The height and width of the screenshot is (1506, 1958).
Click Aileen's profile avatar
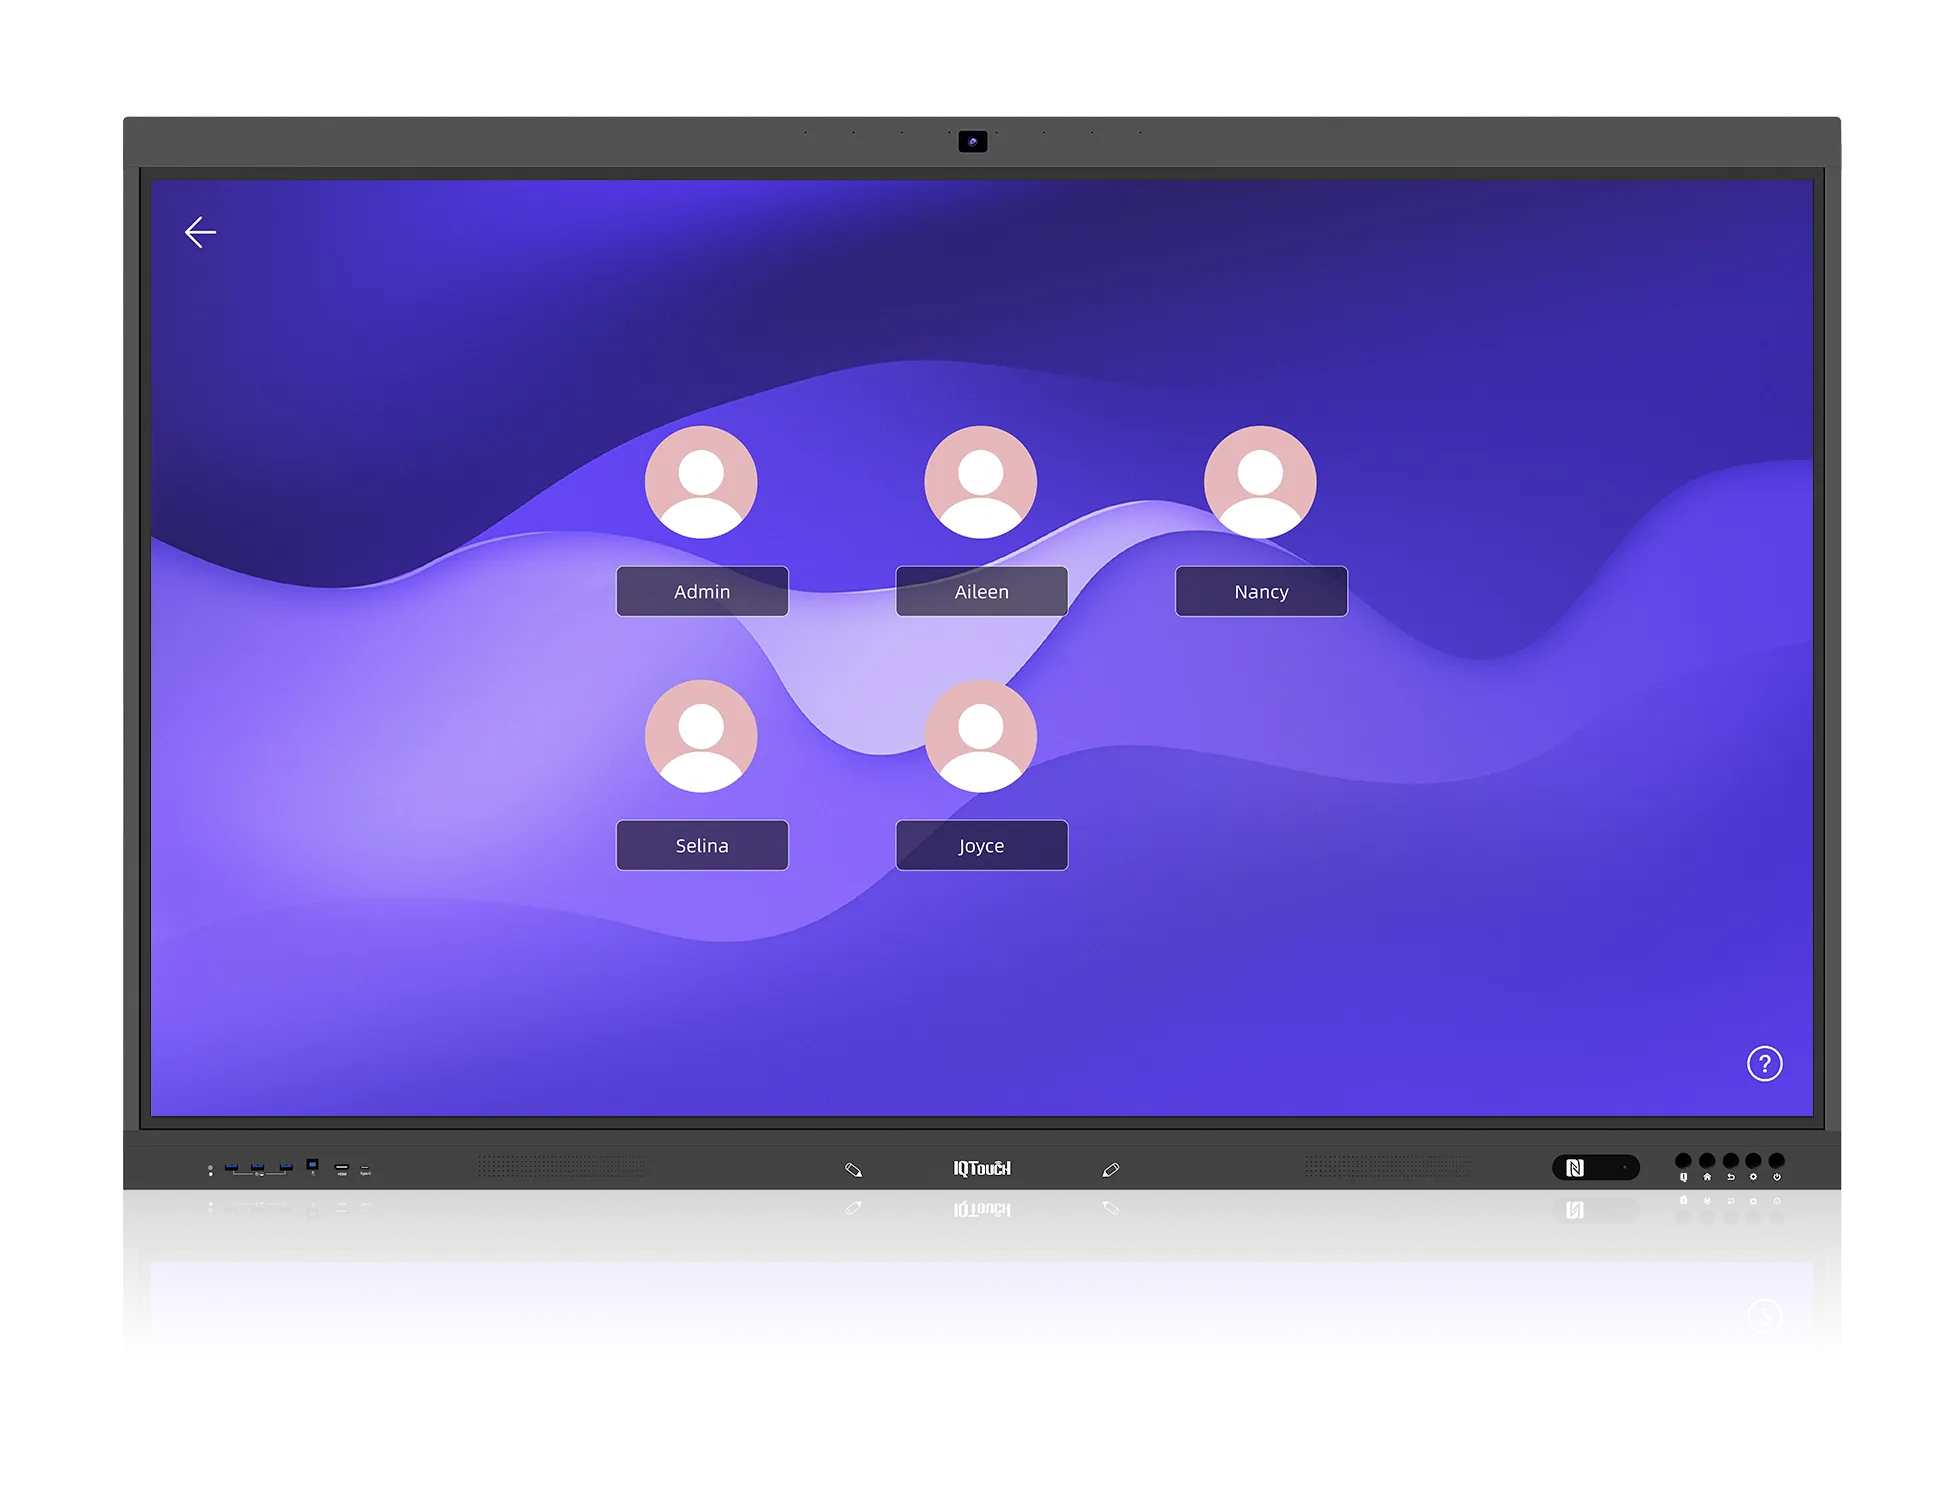coord(980,482)
